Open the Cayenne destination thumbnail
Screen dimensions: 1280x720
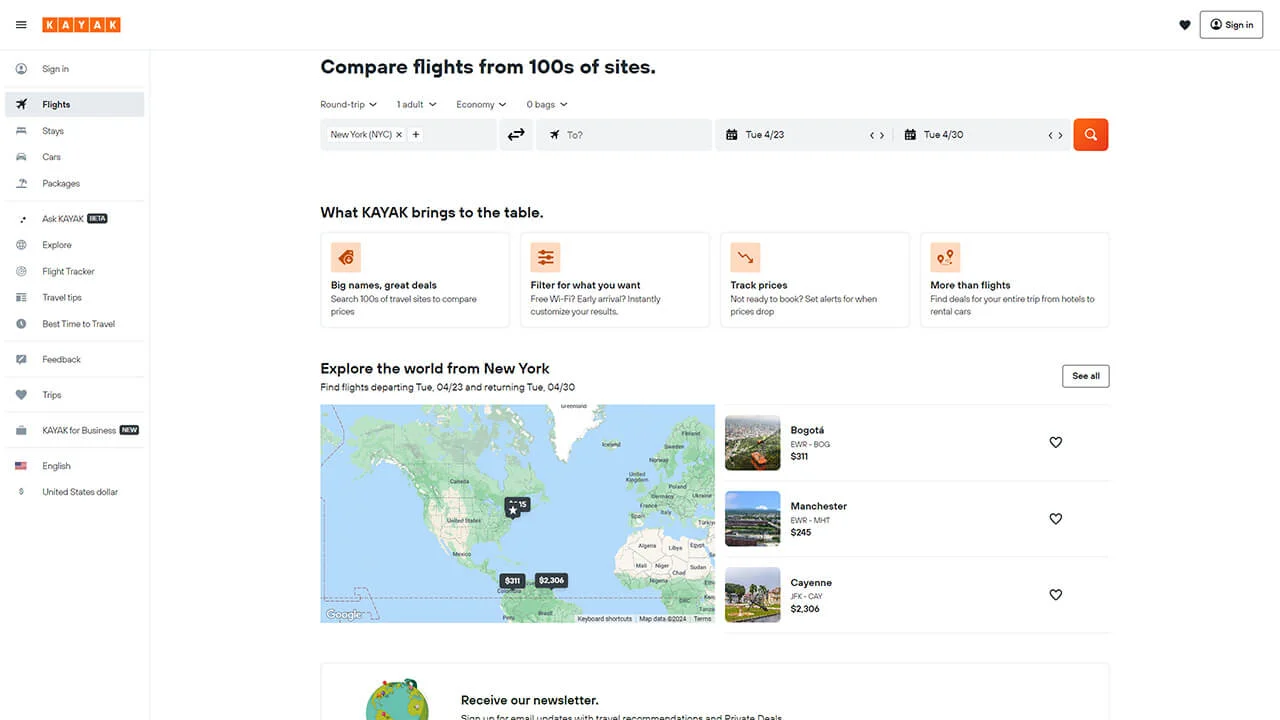[753, 595]
